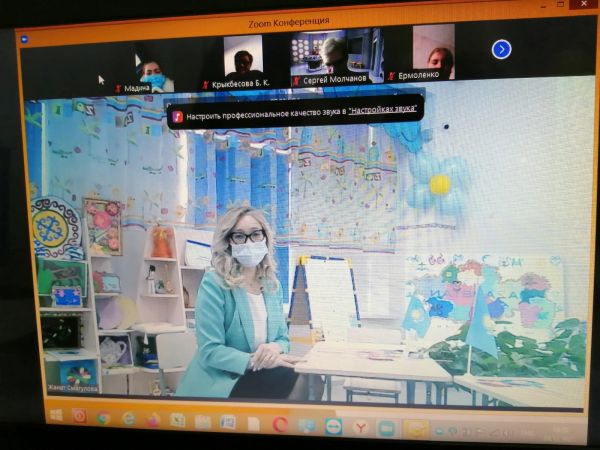
Task: Click the red audio icon in notification banner
Action: coord(178,116)
